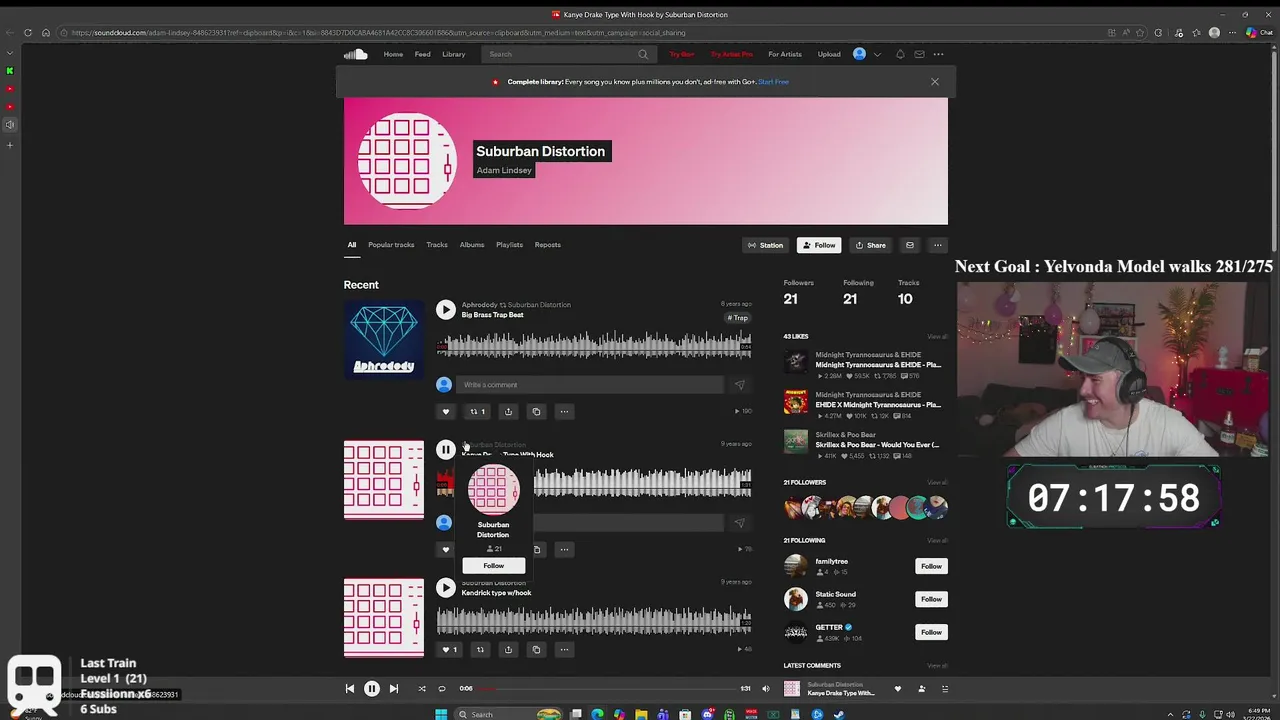Copy link of Big Brass Trap Beat
1280x720 pixels.
[x=536, y=412]
